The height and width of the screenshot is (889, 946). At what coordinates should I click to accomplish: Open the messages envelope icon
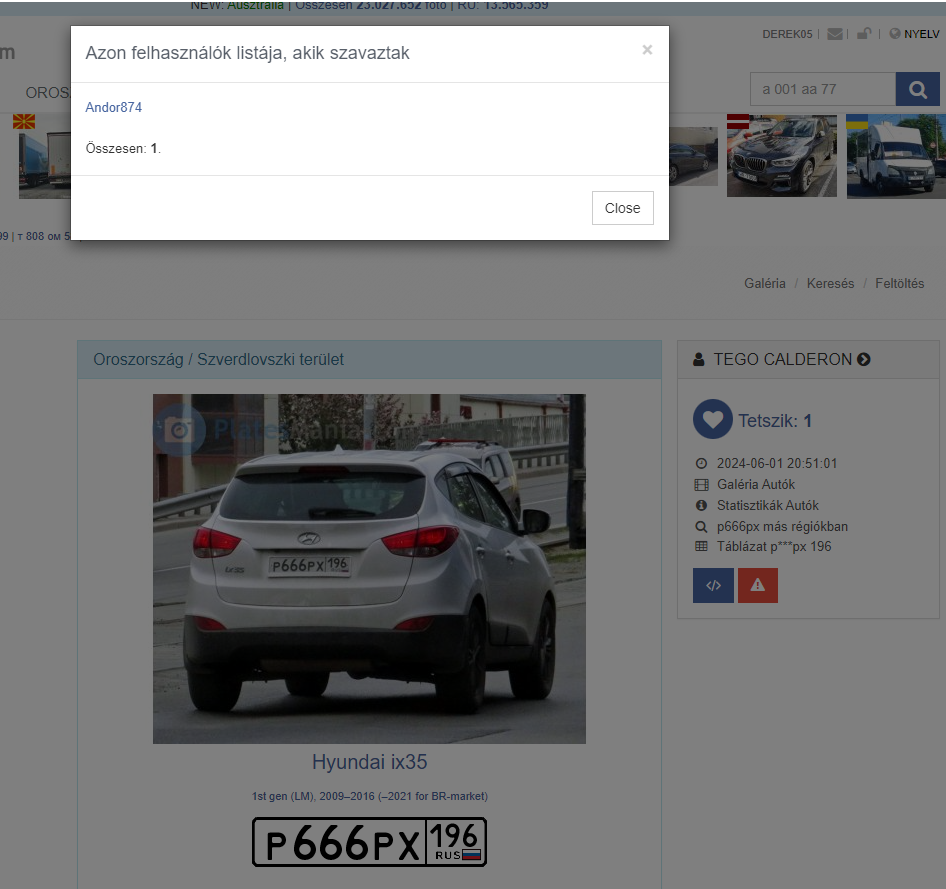point(835,34)
